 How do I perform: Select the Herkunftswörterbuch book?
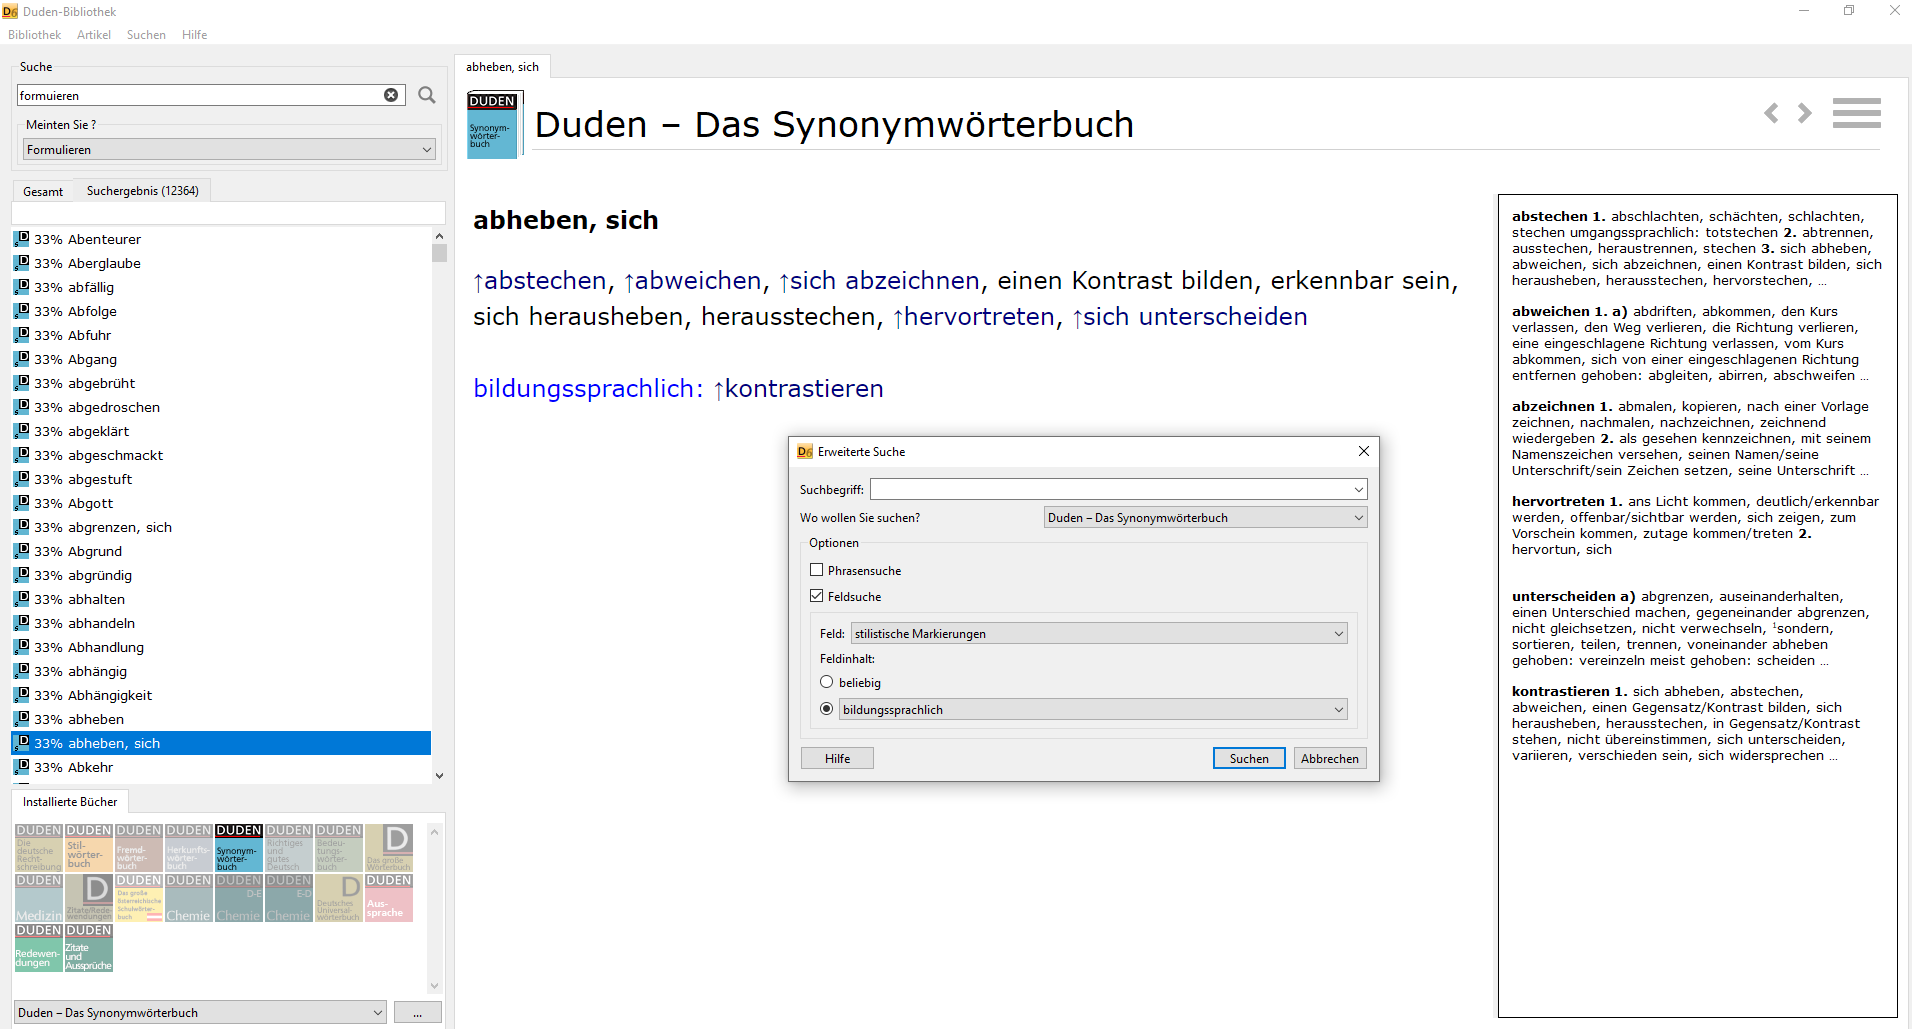pyautogui.click(x=189, y=847)
